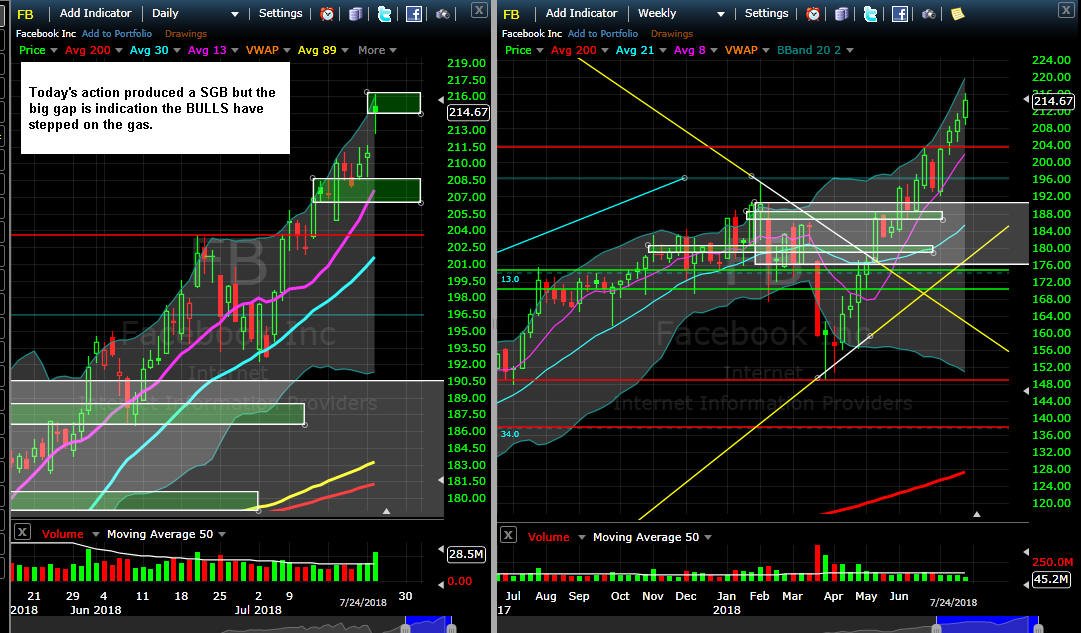Click Add Indicator on Weekly chart

581,13
